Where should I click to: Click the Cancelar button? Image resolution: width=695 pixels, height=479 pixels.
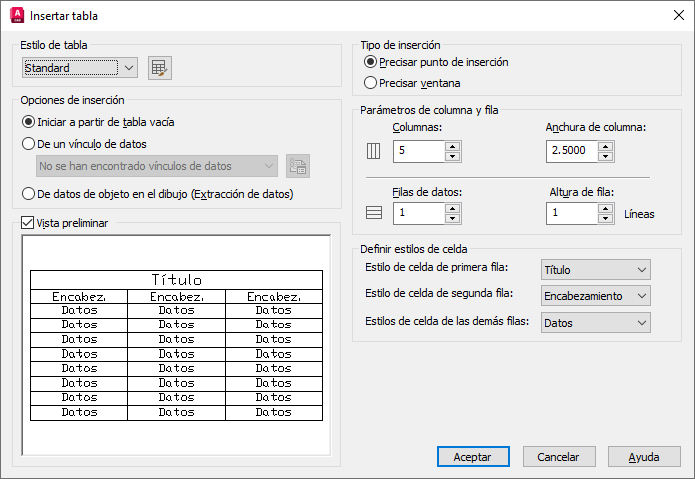[x=559, y=456]
